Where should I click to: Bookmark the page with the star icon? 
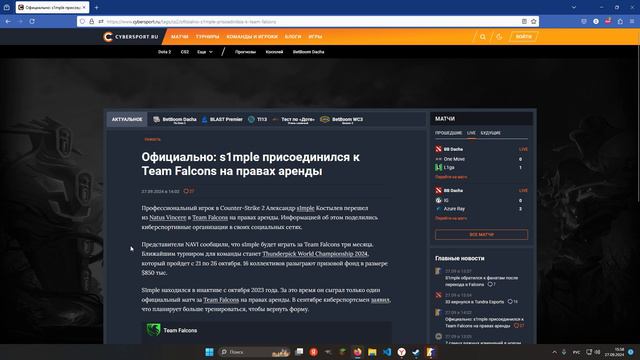pyautogui.click(x=533, y=21)
